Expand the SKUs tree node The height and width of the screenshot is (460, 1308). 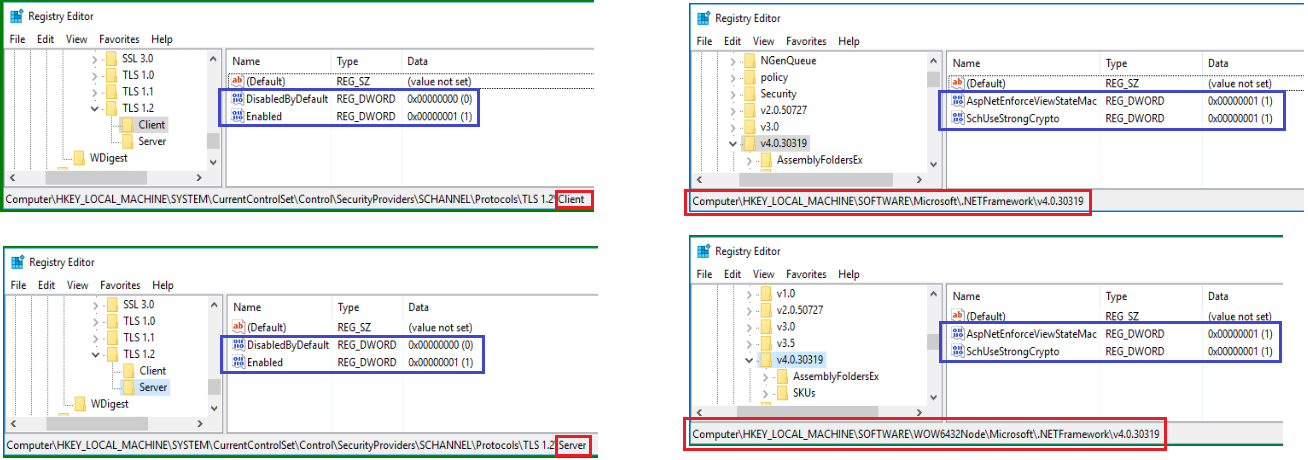click(x=766, y=393)
